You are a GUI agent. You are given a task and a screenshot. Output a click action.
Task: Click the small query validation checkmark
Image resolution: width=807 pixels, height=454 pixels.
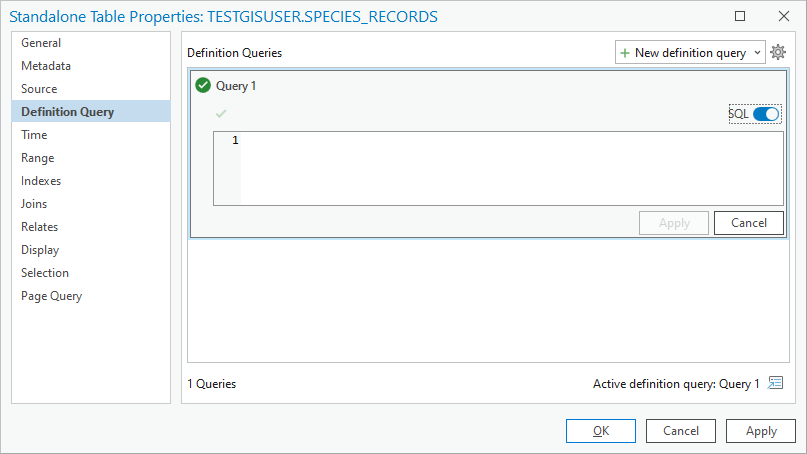pyautogui.click(x=221, y=114)
